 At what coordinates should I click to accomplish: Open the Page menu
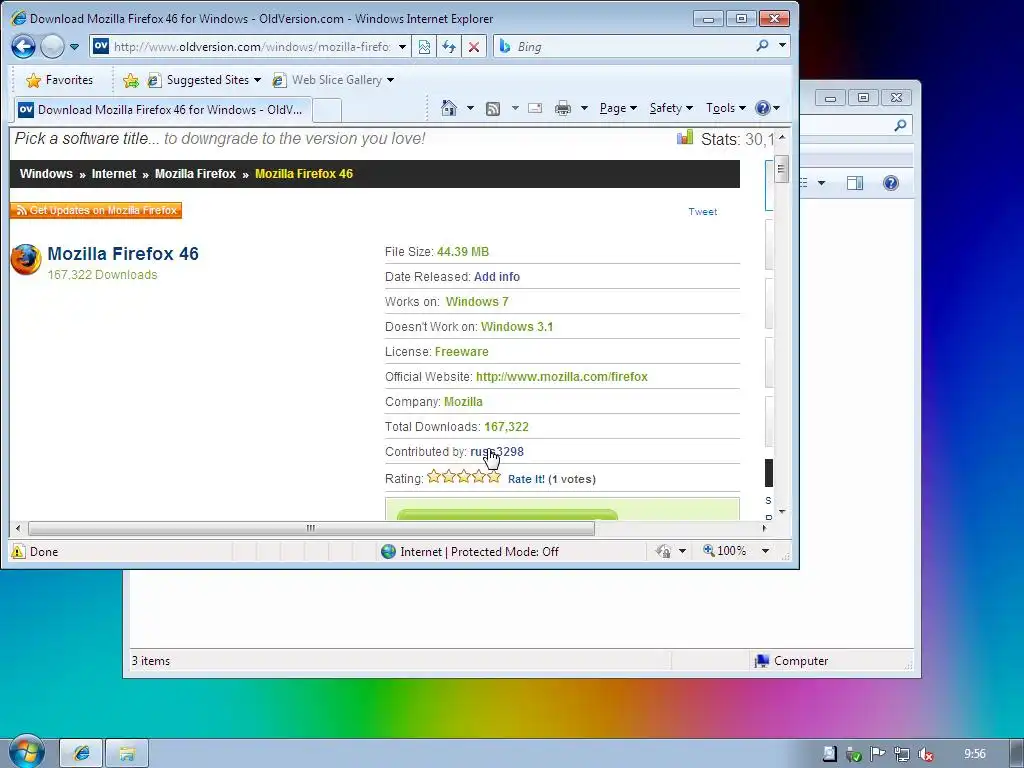tap(618, 108)
